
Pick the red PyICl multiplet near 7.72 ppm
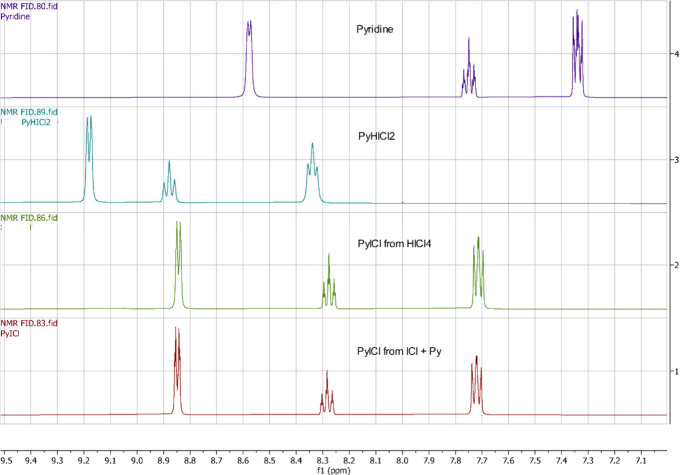pos(476,385)
